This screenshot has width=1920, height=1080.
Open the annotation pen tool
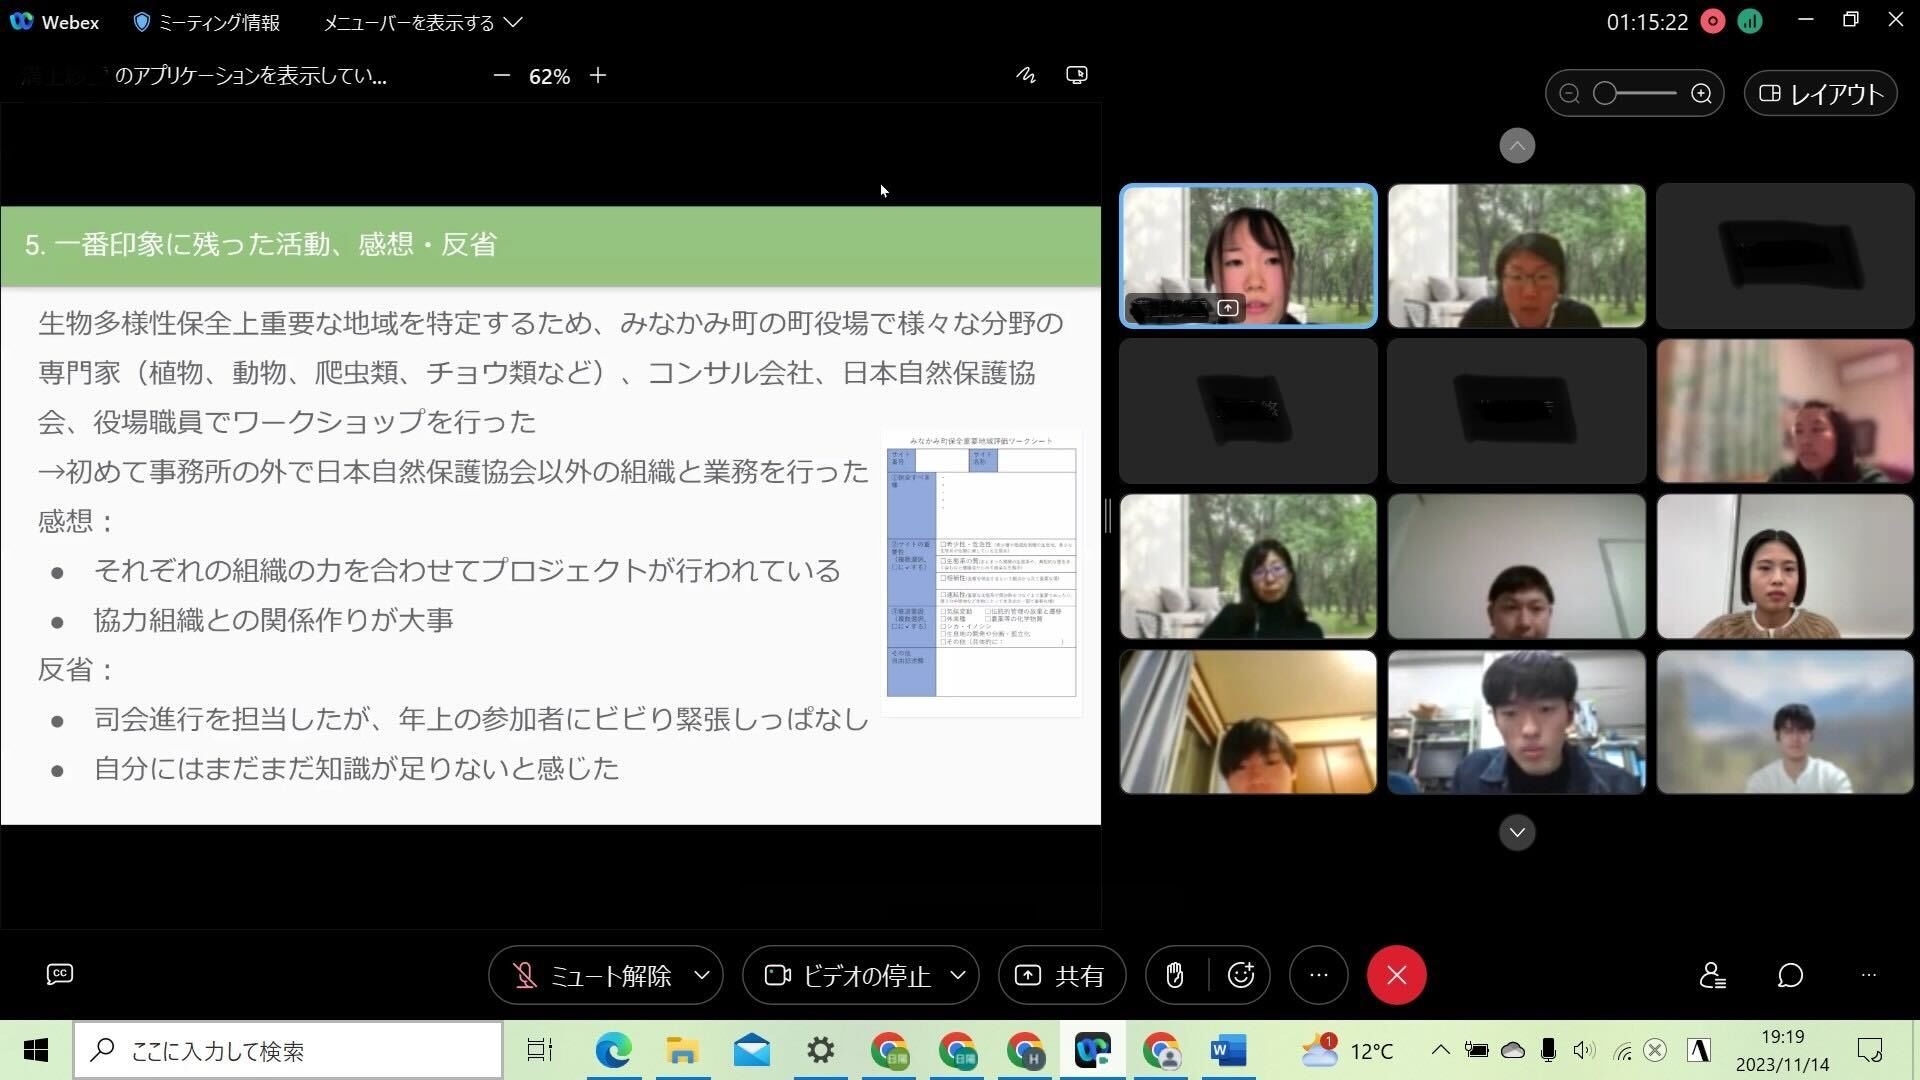pyautogui.click(x=1026, y=75)
